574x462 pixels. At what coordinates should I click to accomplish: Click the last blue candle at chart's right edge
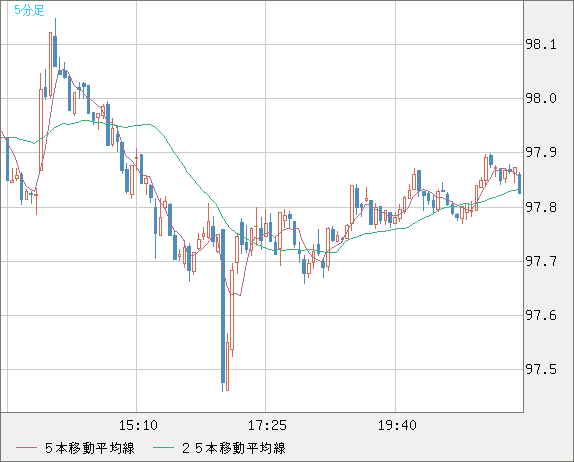pos(519,183)
